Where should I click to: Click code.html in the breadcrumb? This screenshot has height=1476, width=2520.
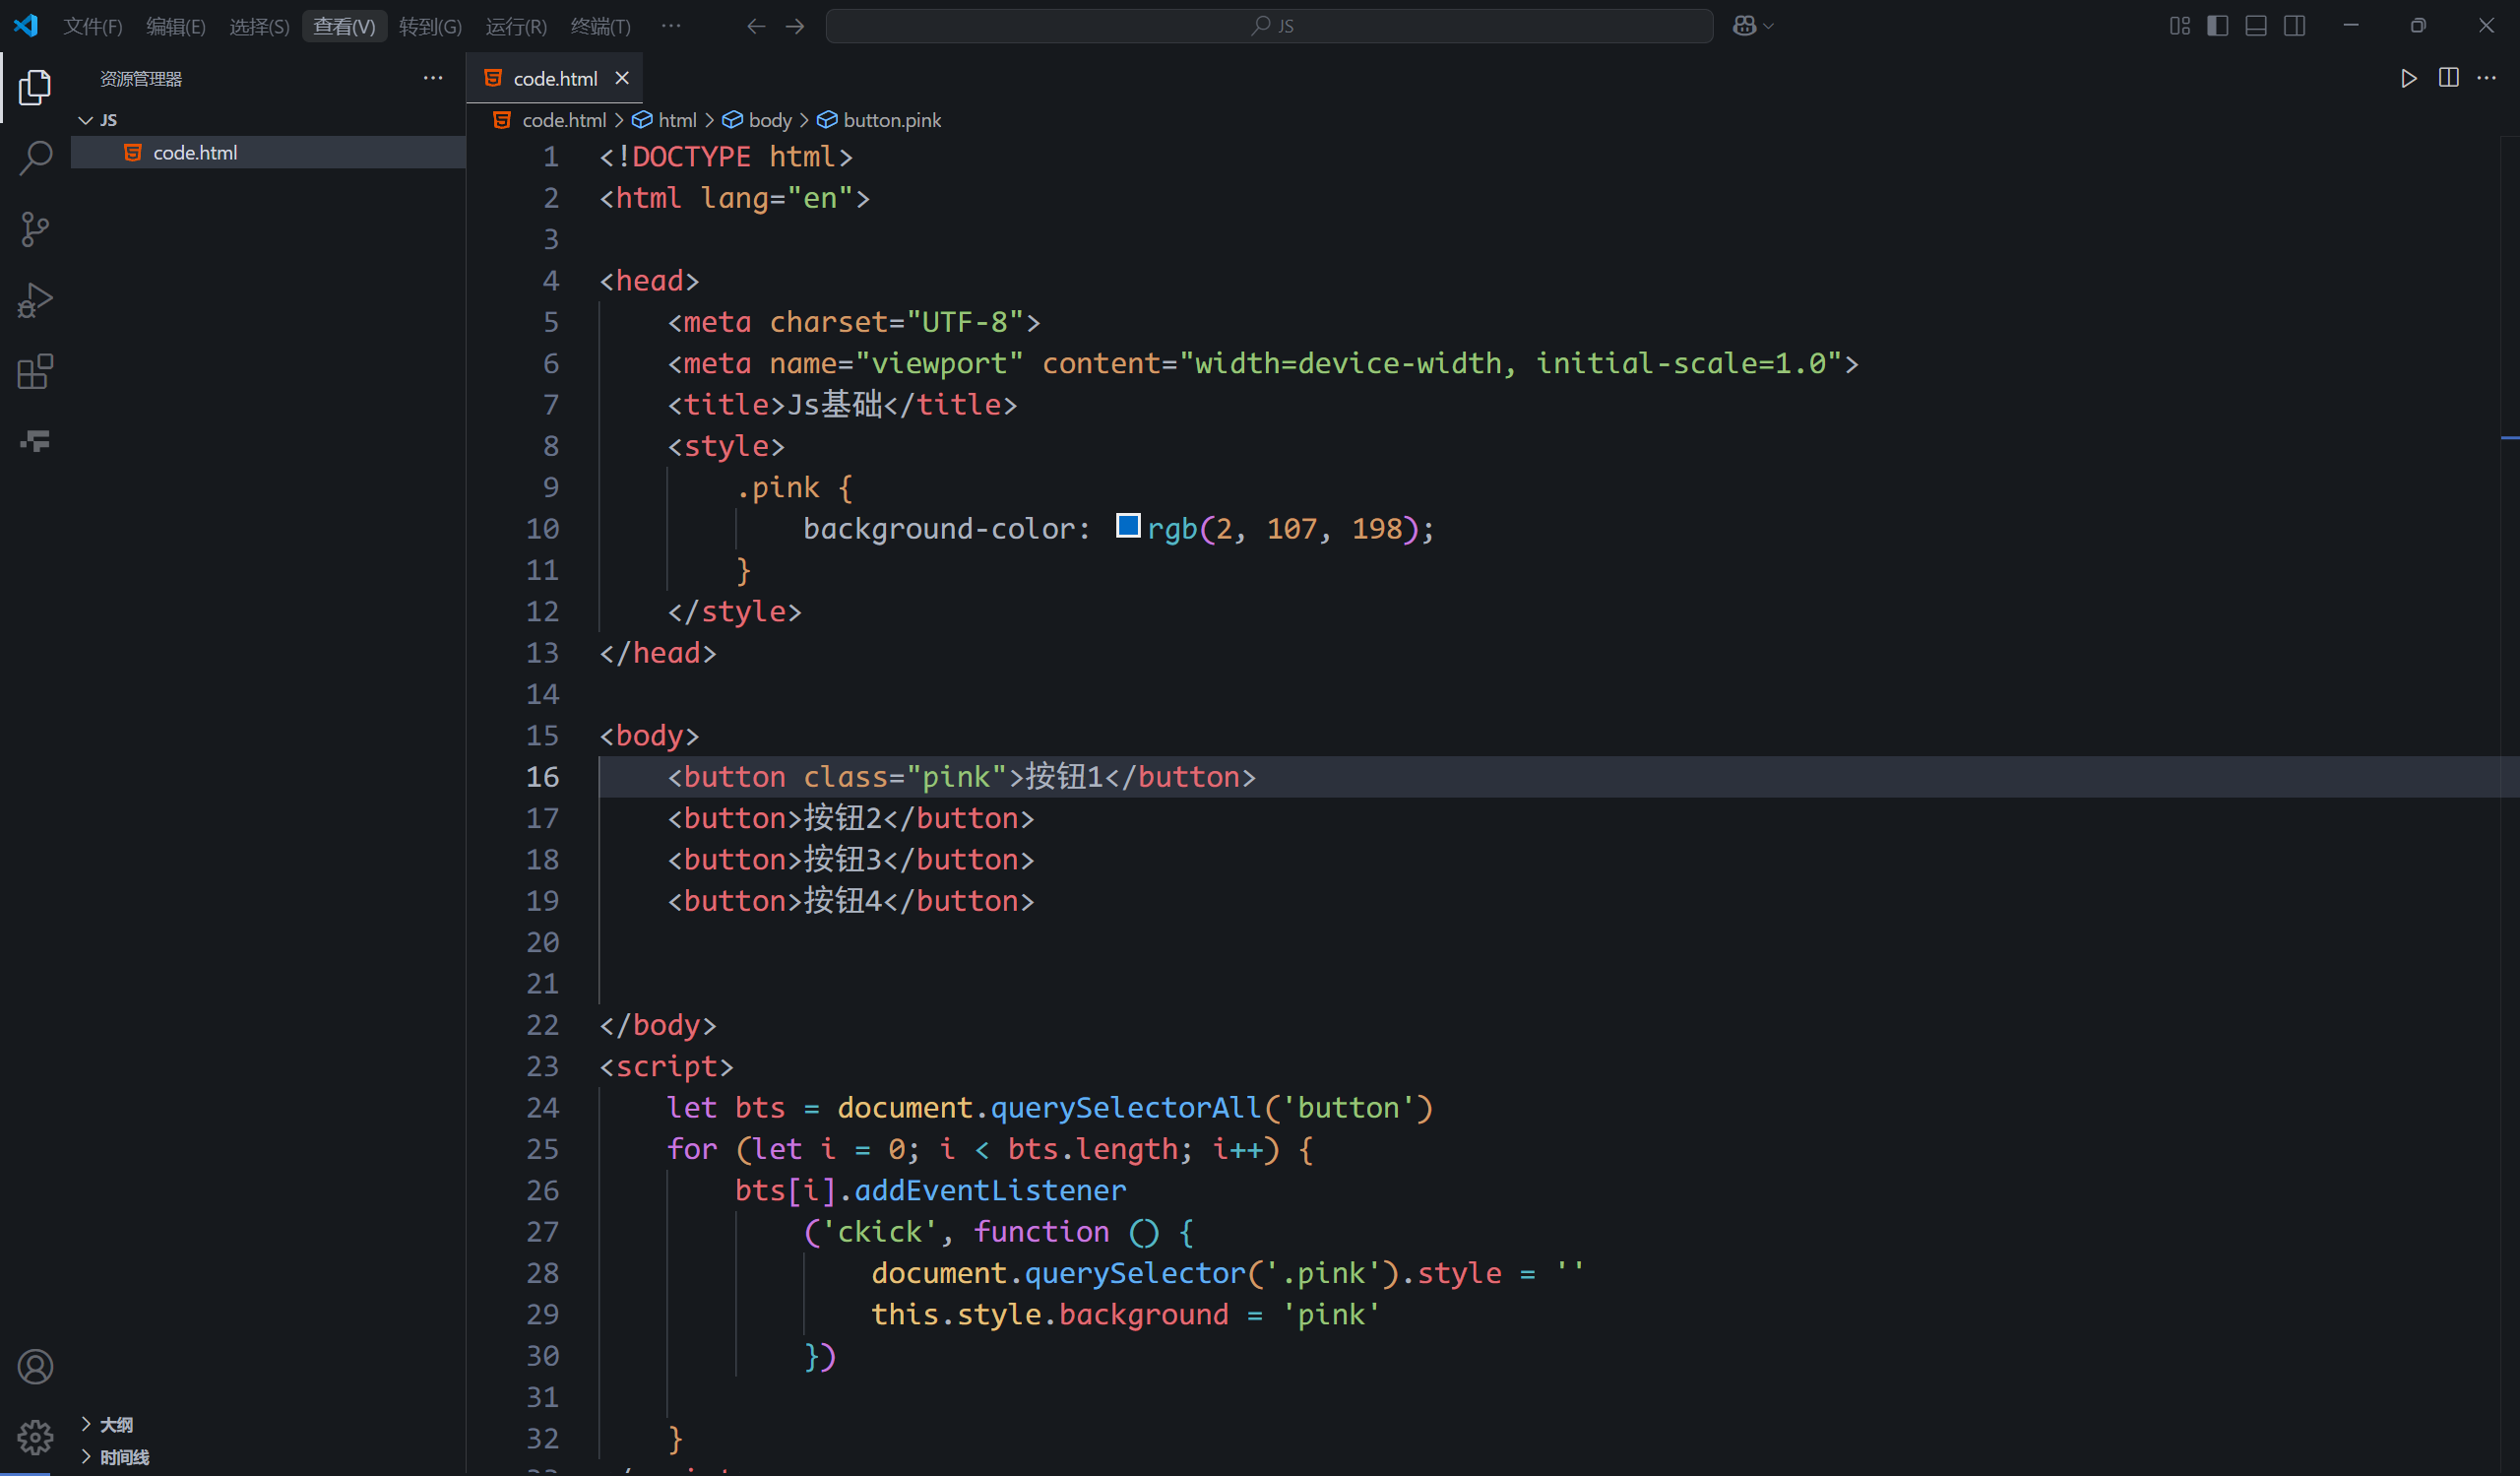564,120
